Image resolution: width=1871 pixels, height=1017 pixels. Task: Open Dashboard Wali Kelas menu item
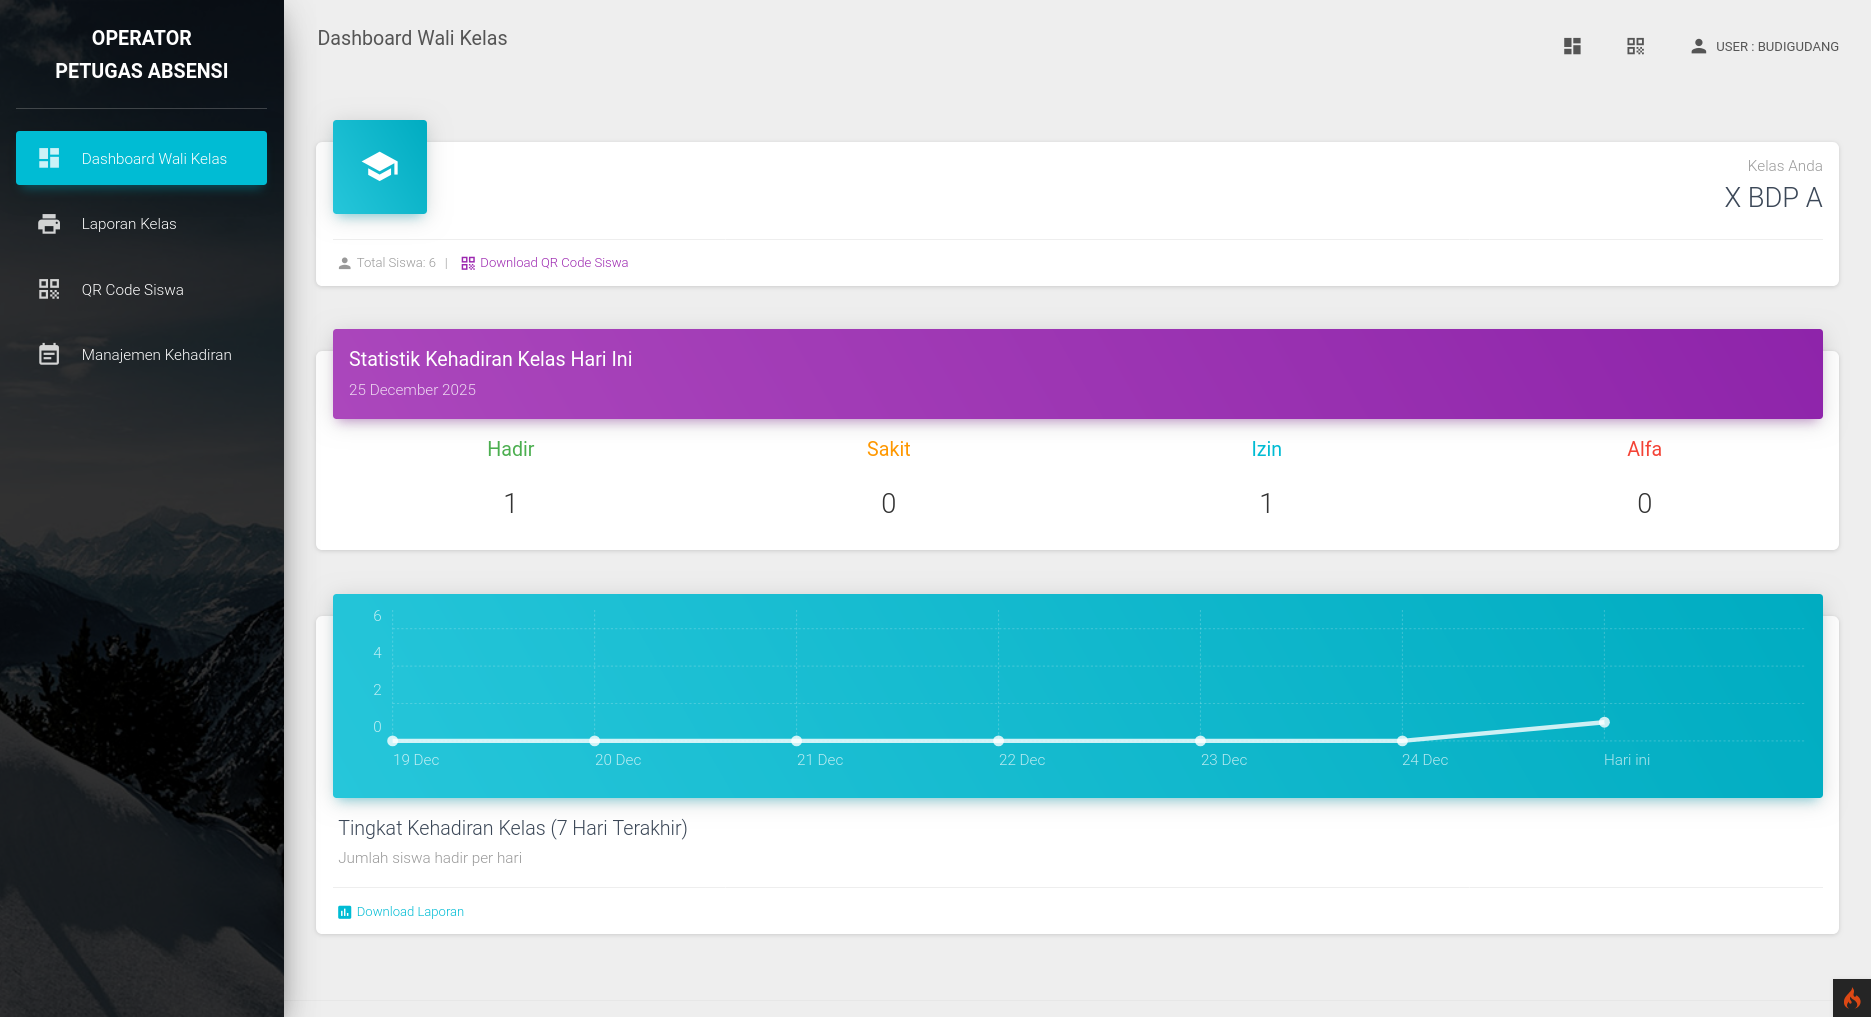[x=154, y=159]
